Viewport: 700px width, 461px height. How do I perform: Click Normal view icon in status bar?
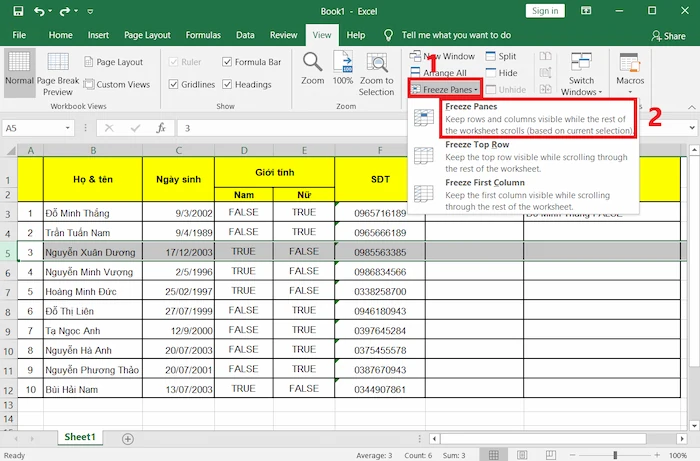coord(493,455)
